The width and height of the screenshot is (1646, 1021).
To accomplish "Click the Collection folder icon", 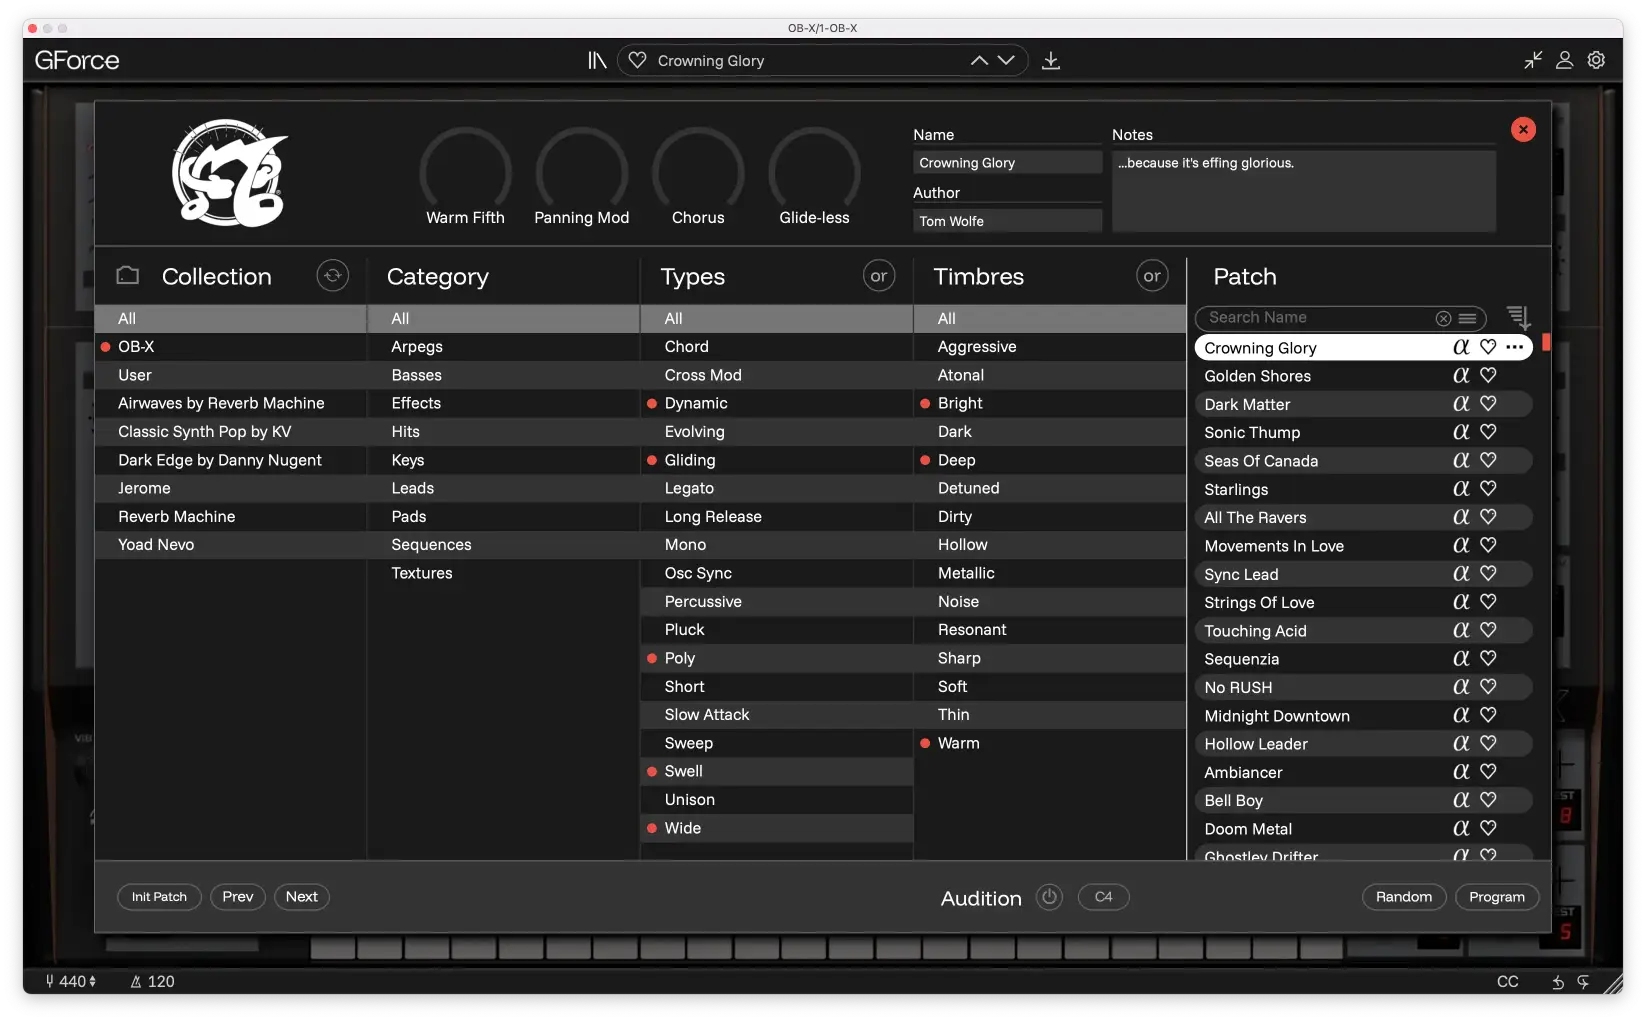I will pos(128,275).
